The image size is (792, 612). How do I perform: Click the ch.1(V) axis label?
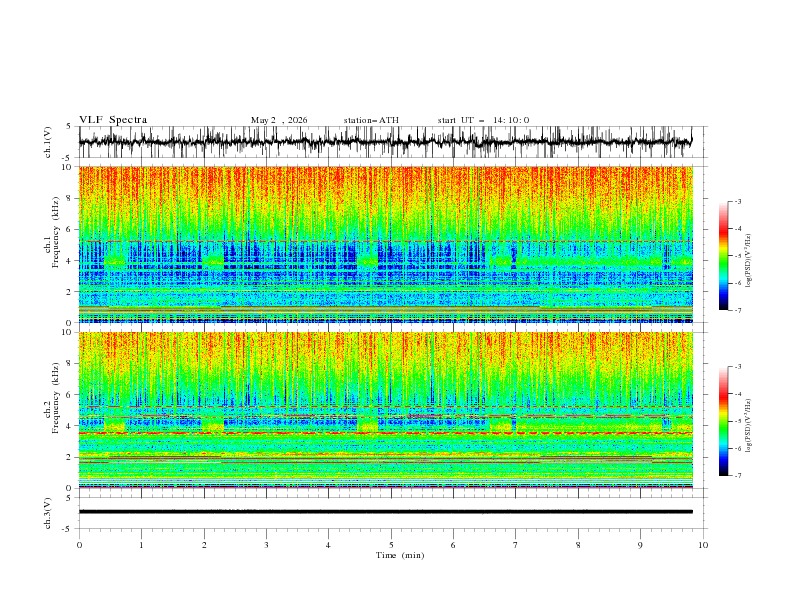pyautogui.click(x=48, y=142)
